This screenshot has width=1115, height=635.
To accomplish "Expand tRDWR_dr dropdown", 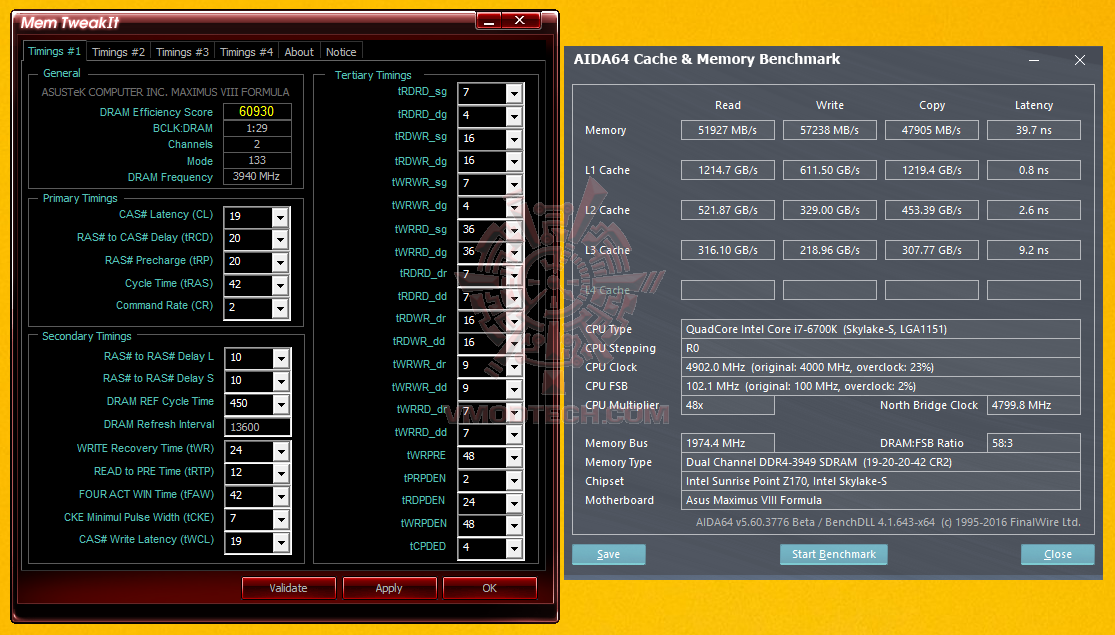I will (514, 320).
